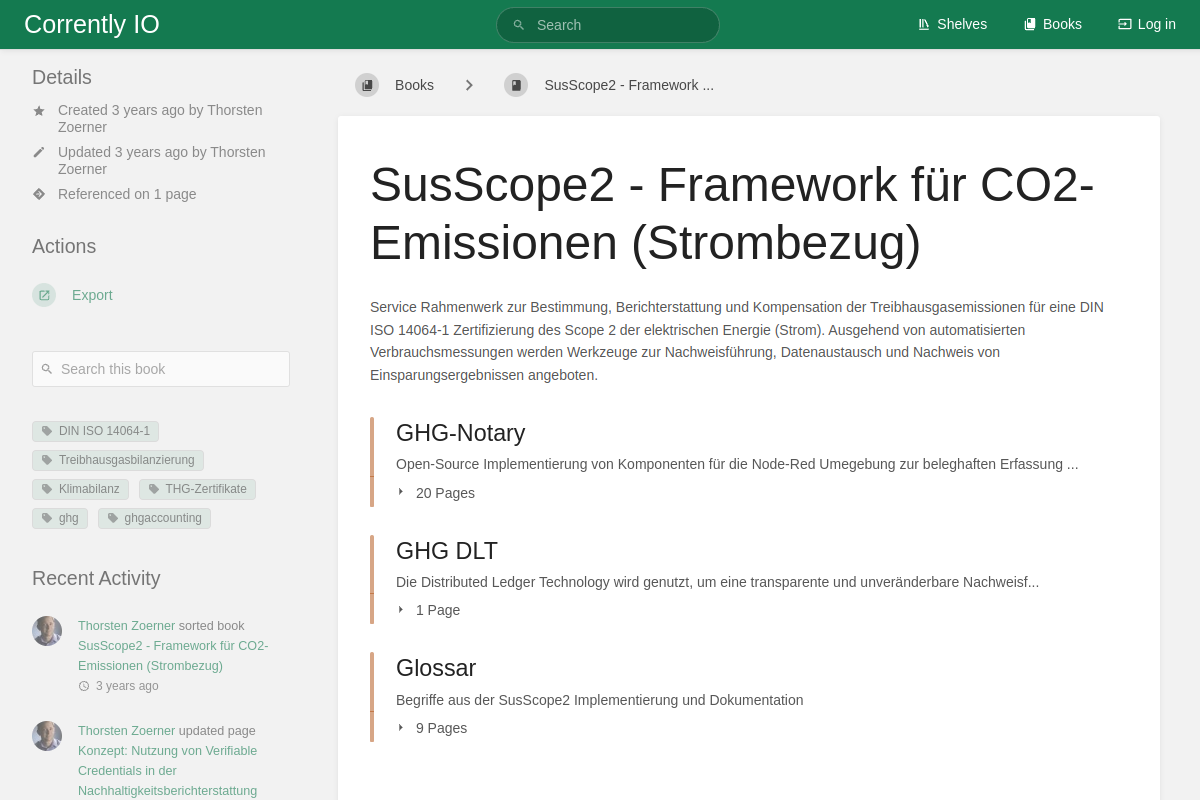Screen dimensions: 1200x800
Task: Select the ghgaccounting tag
Action: (x=154, y=518)
